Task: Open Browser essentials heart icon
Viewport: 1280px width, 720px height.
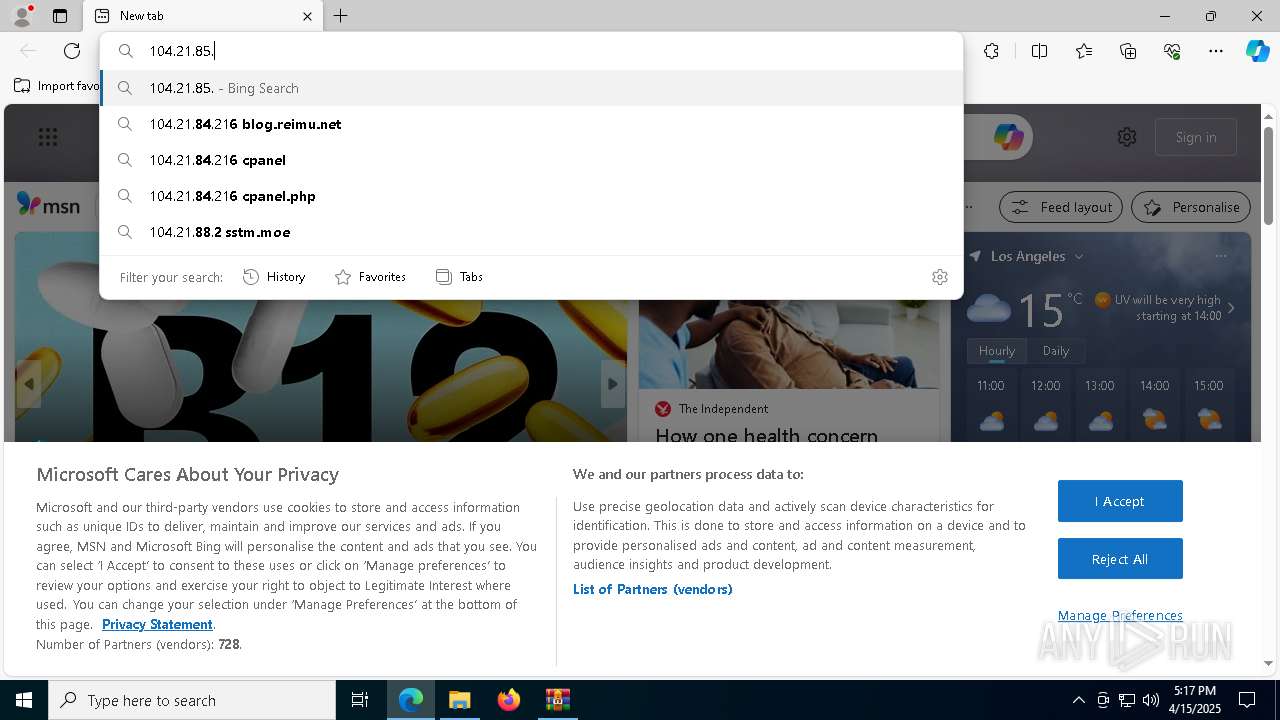Action: click(1172, 51)
